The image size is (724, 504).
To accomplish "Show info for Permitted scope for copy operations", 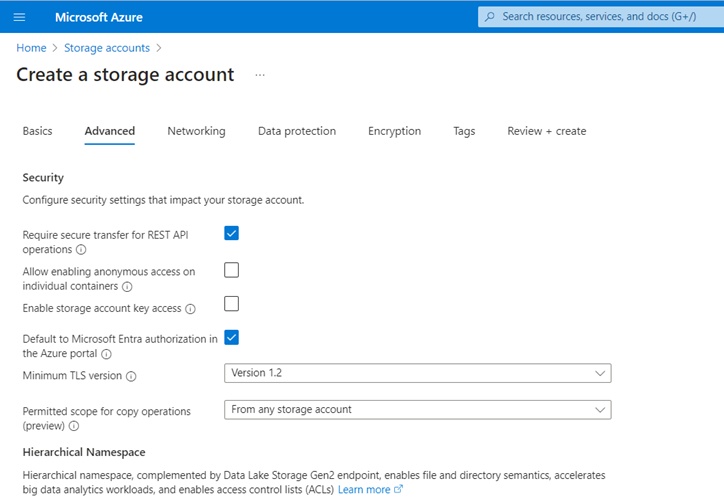I will tap(74, 426).
